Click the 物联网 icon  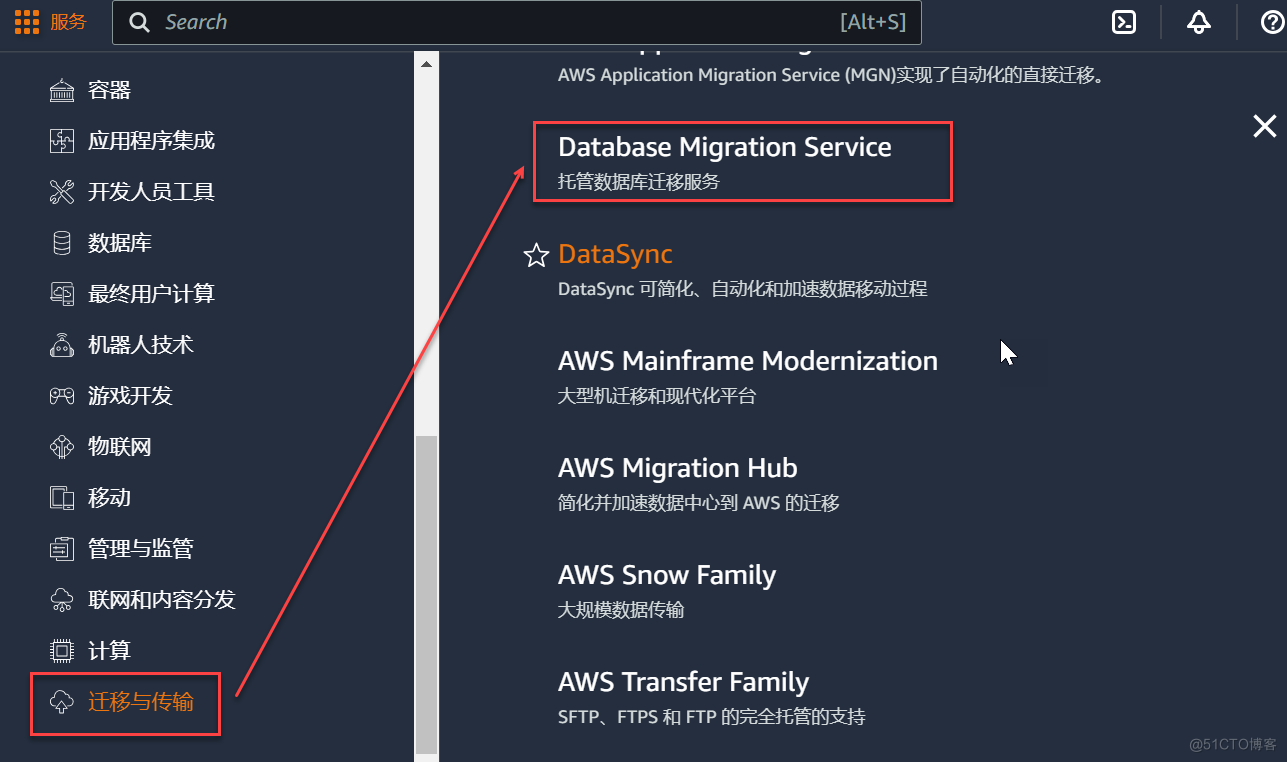62,447
